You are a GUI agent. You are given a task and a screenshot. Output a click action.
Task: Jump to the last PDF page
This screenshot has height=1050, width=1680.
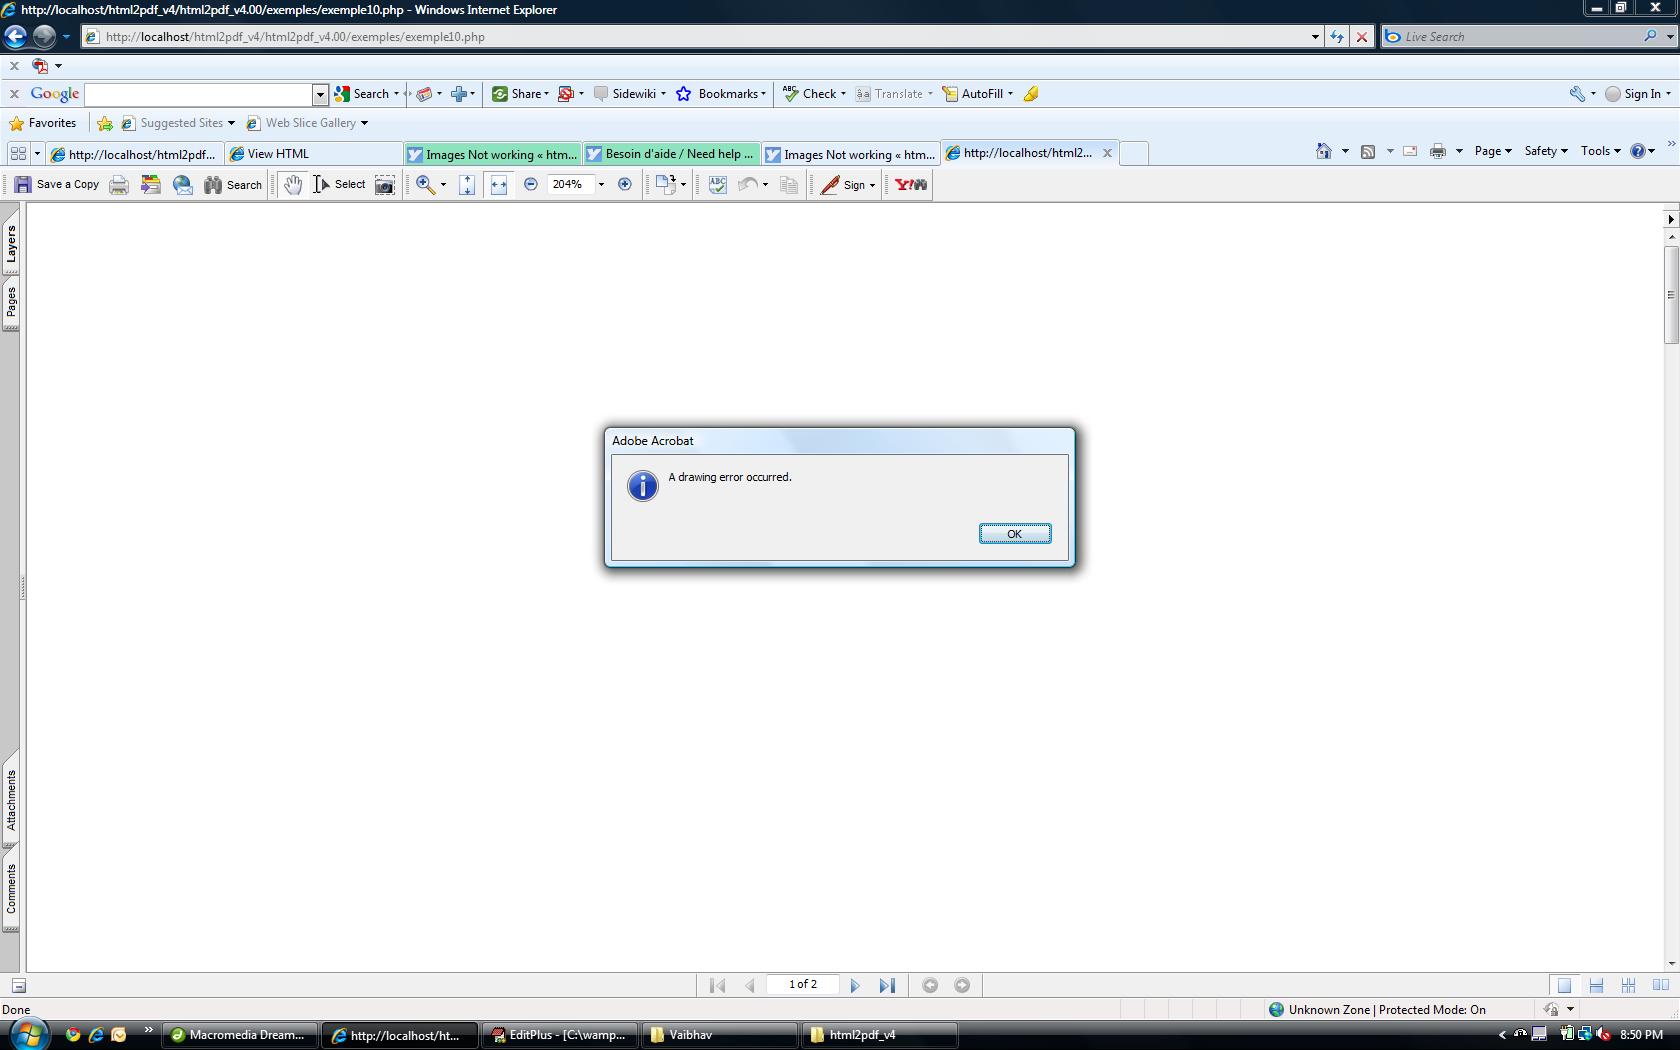pyautogui.click(x=887, y=986)
